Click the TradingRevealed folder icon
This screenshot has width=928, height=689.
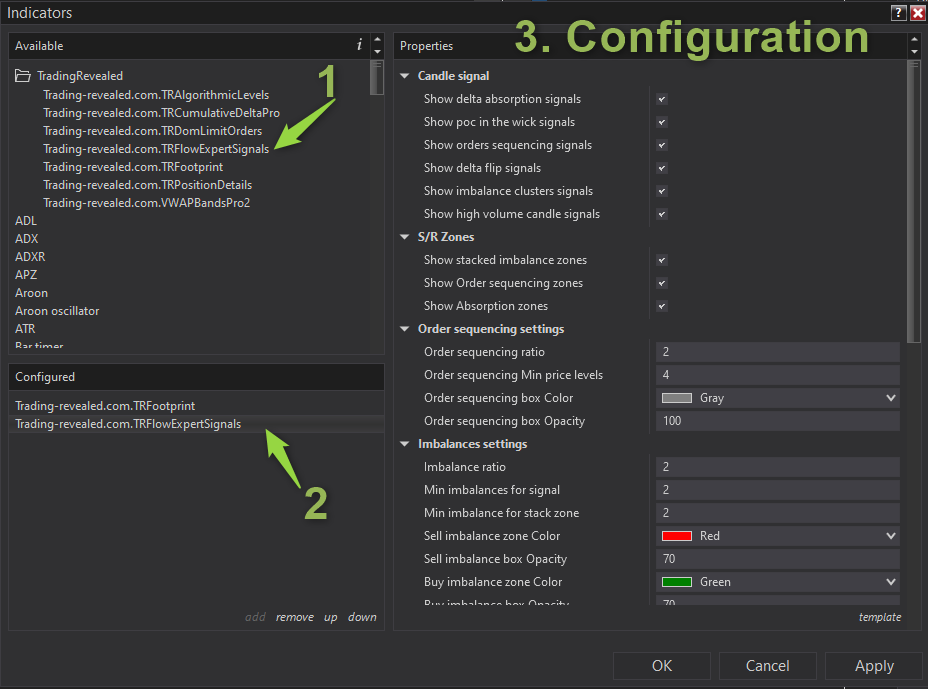22,76
